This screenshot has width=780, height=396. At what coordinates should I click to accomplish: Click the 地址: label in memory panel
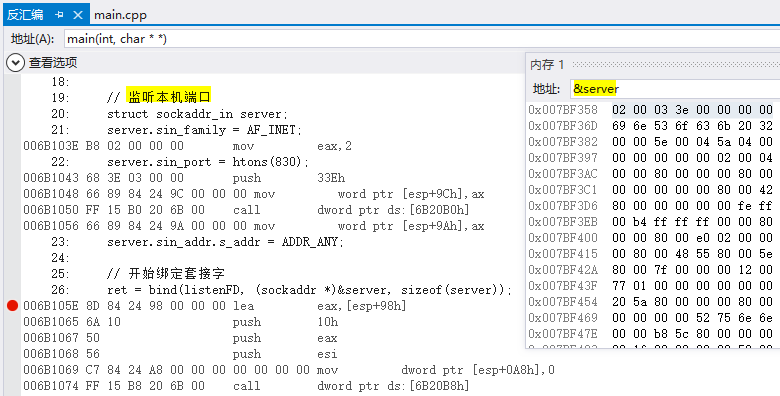(x=547, y=89)
